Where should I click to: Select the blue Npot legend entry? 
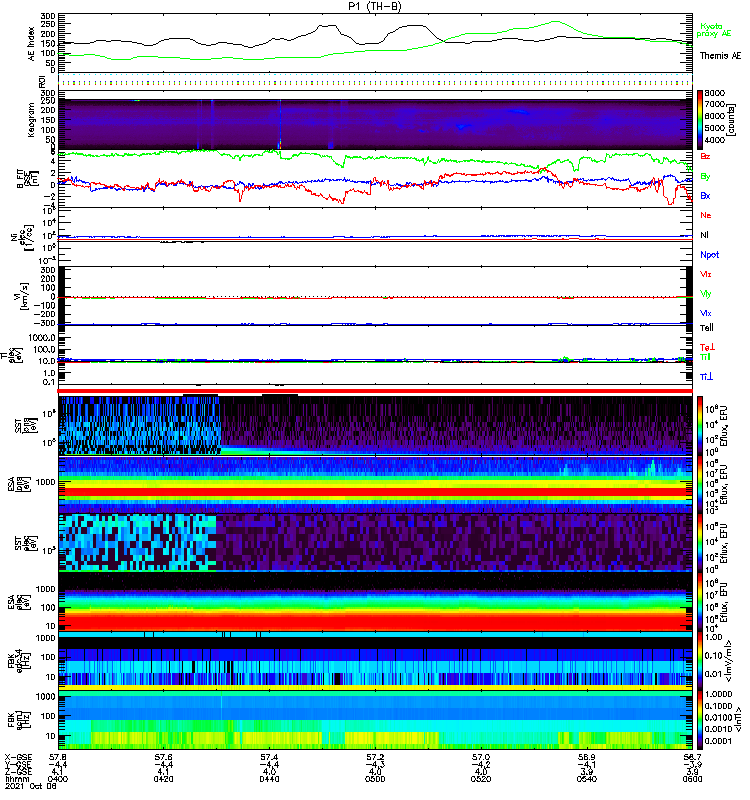pyautogui.click(x=709, y=255)
